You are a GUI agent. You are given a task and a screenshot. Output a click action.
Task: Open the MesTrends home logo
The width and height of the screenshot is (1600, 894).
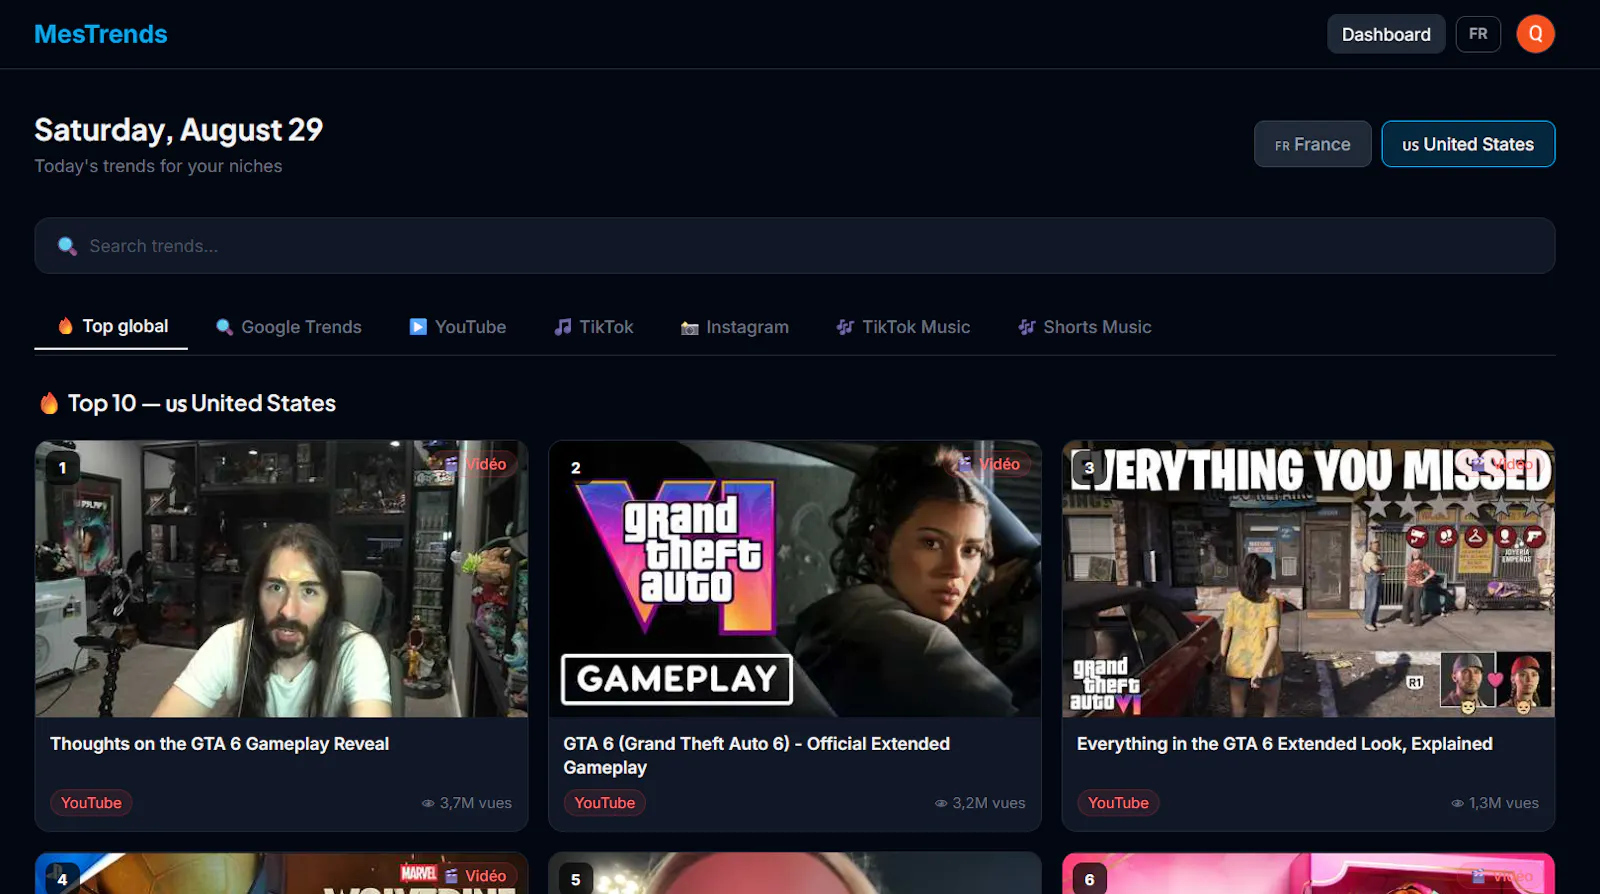click(x=101, y=34)
